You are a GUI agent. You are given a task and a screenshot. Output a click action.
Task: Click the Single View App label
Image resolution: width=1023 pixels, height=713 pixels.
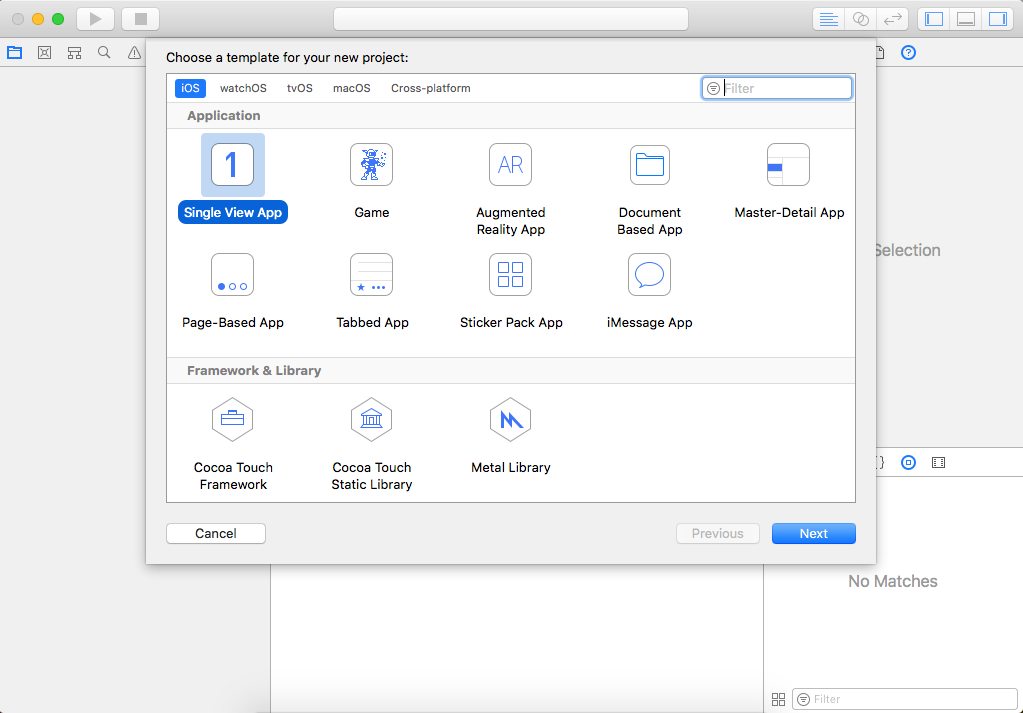[x=233, y=212]
